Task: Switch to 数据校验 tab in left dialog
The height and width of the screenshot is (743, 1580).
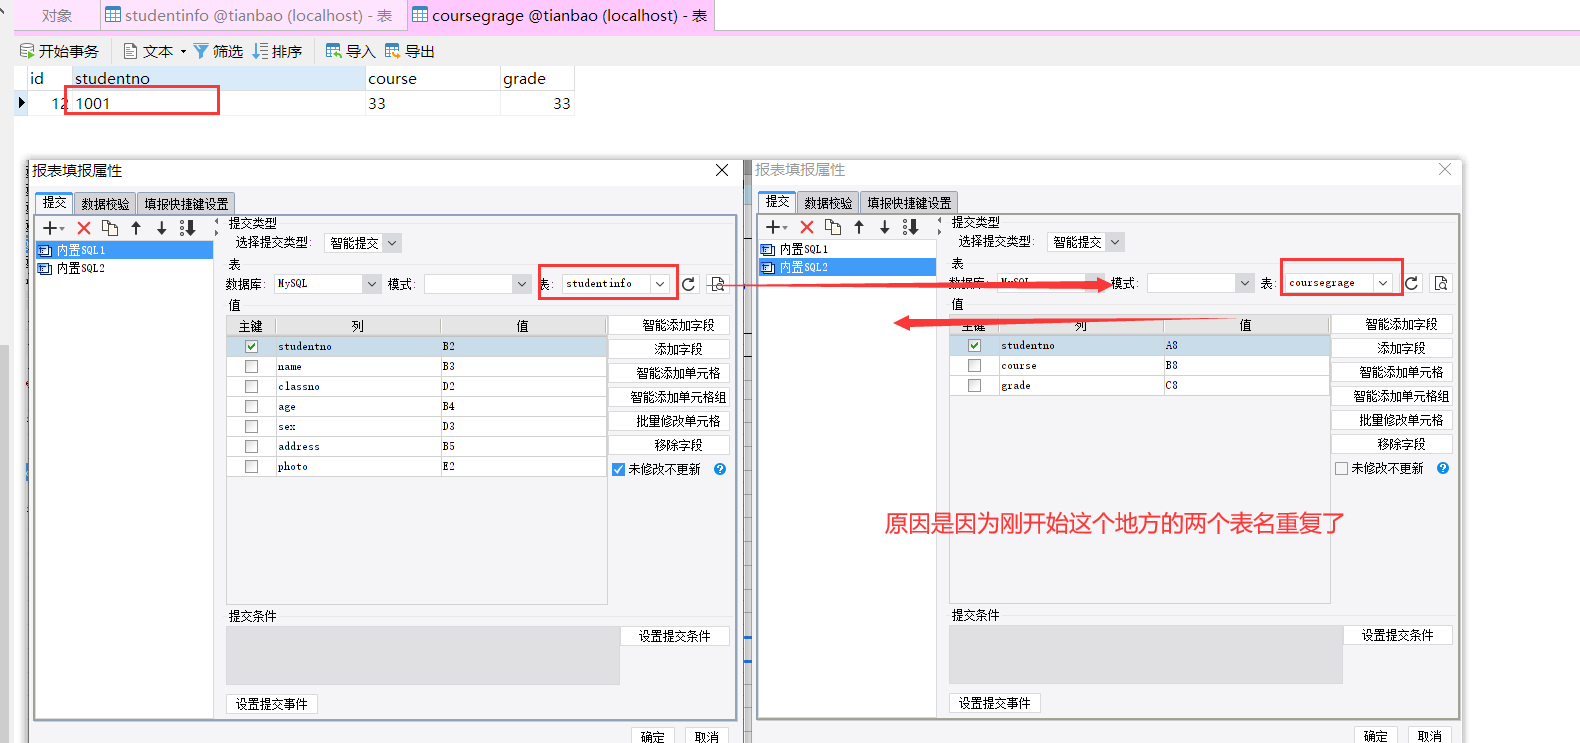Action: 105,203
